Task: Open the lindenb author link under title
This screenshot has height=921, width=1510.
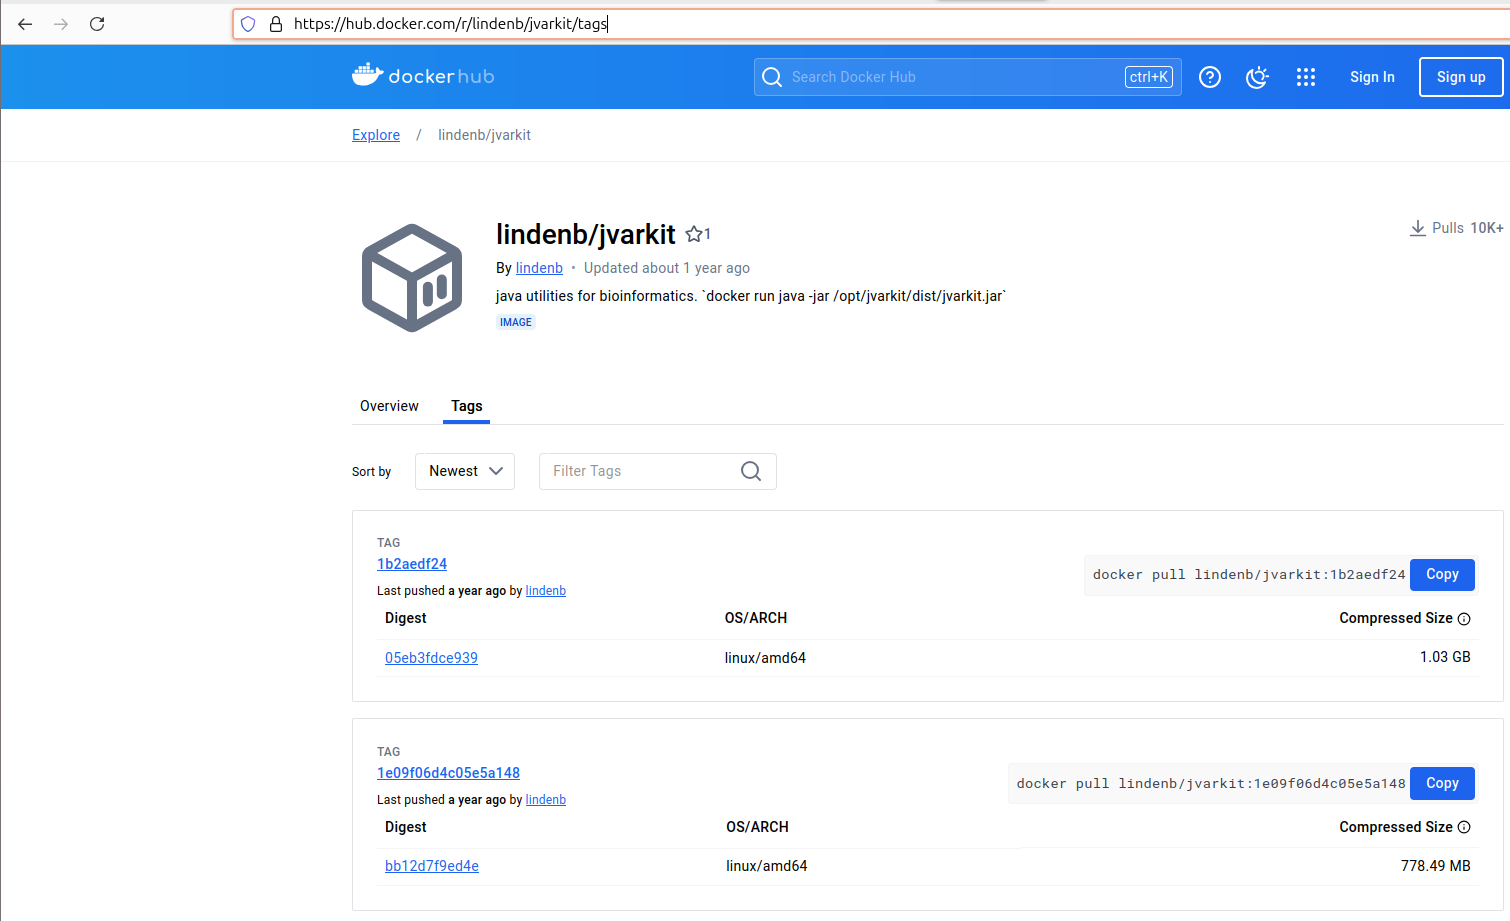Action: (x=539, y=268)
